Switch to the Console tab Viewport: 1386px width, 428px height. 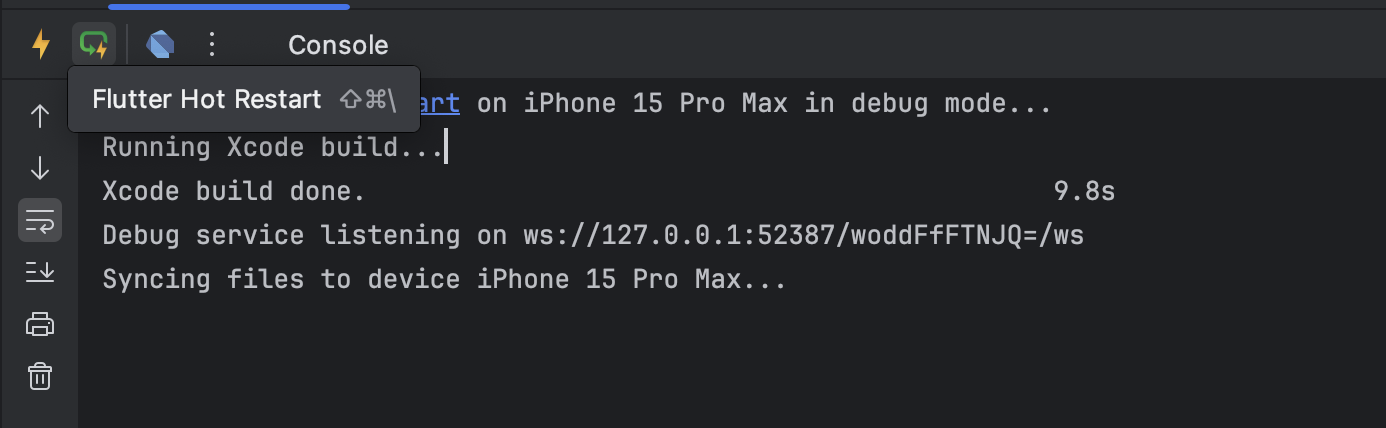[338, 45]
